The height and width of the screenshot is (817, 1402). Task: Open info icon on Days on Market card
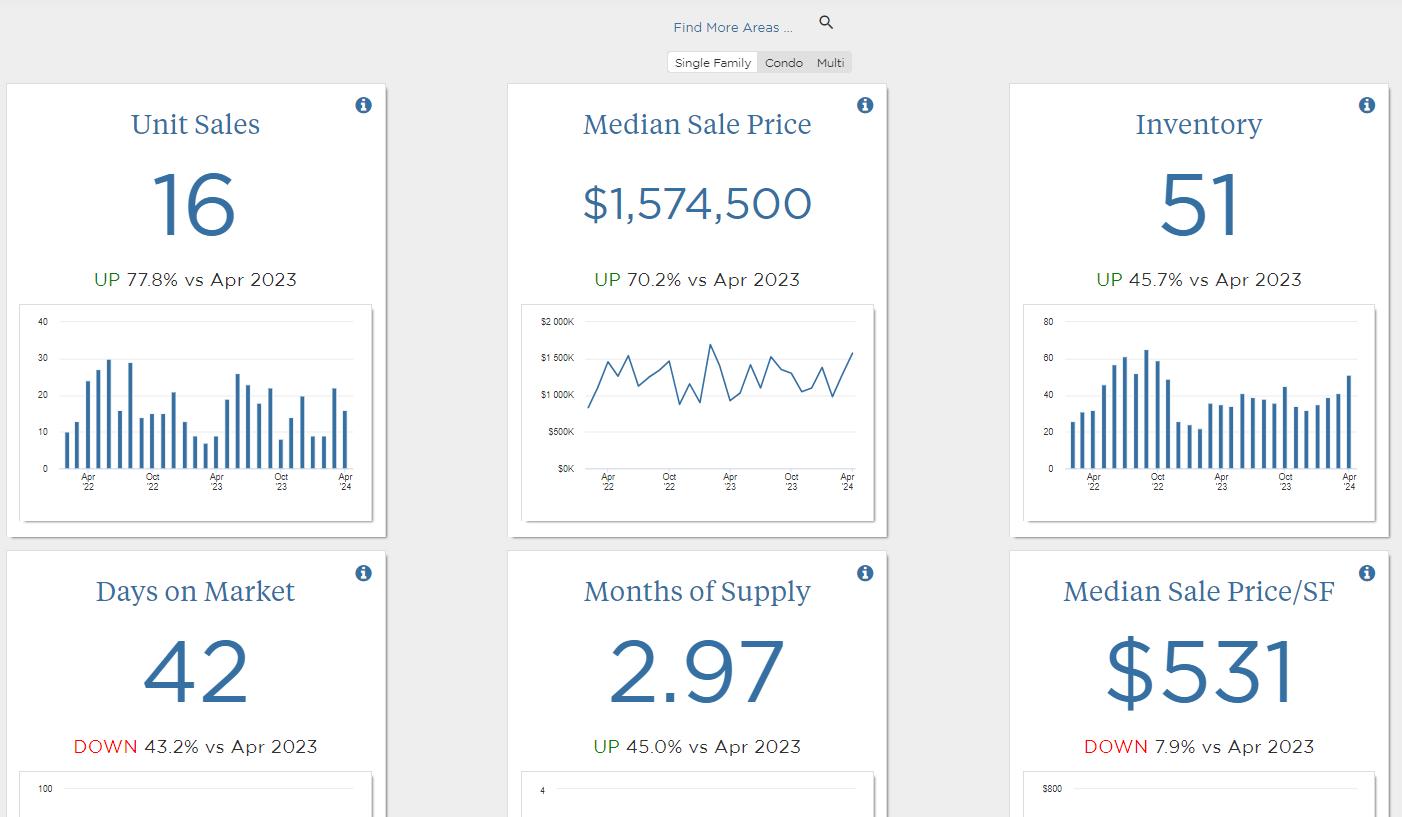pyautogui.click(x=364, y=573)
